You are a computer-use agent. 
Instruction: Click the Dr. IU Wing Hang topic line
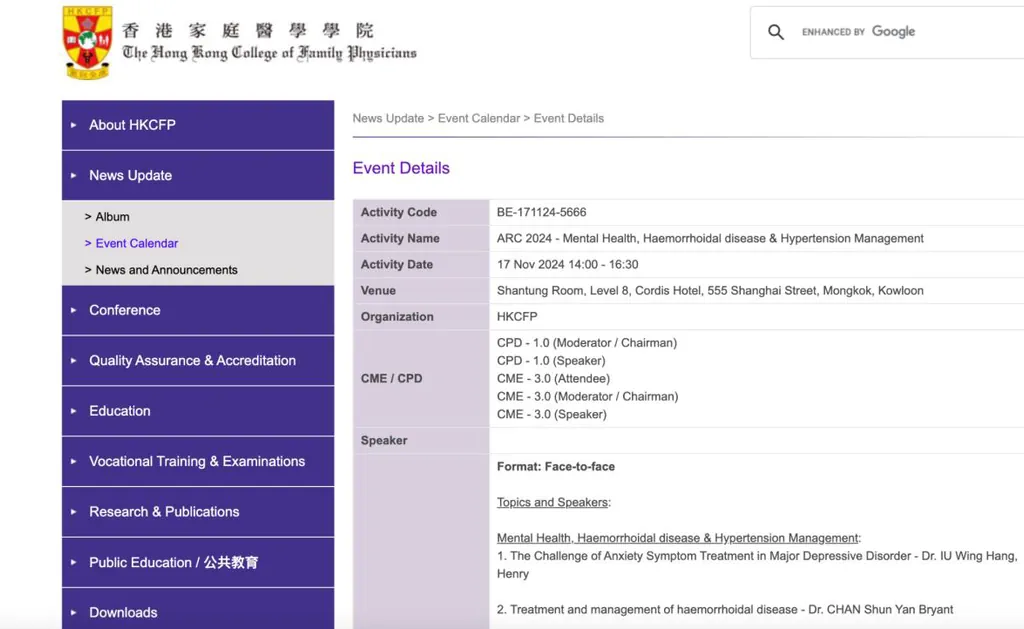coord(757,565)
